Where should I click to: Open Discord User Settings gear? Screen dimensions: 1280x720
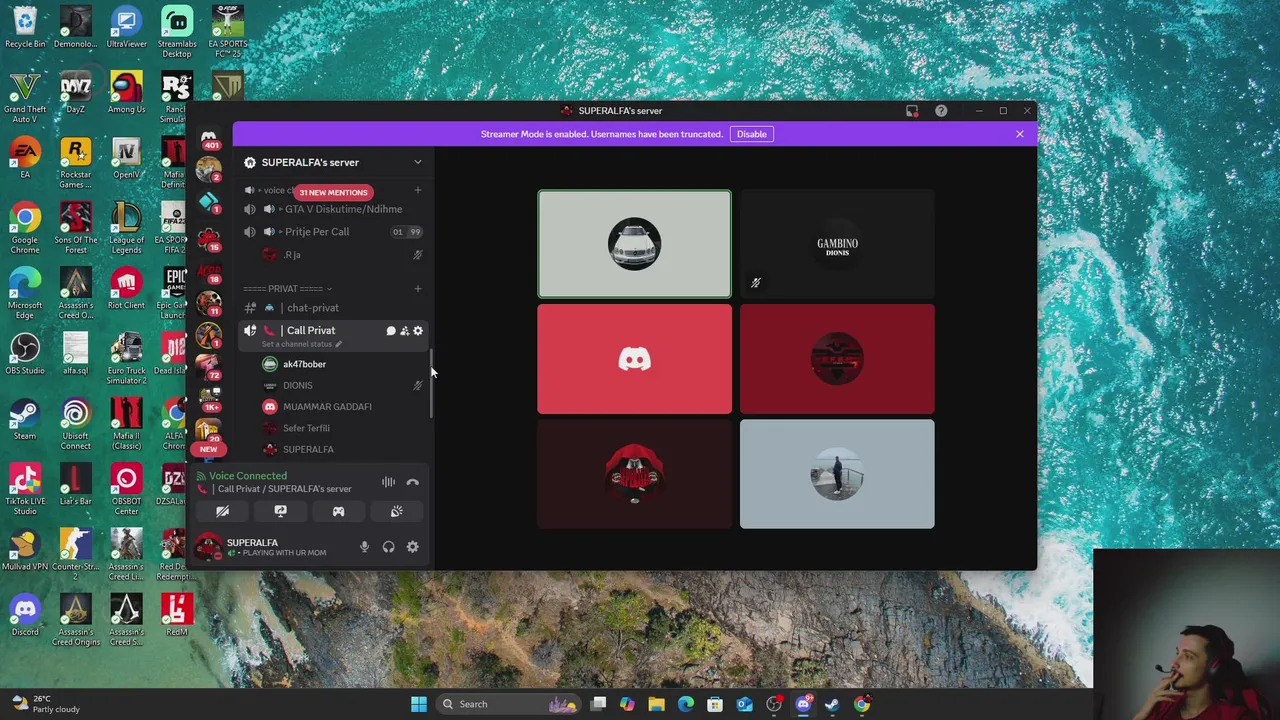point(412,547)
